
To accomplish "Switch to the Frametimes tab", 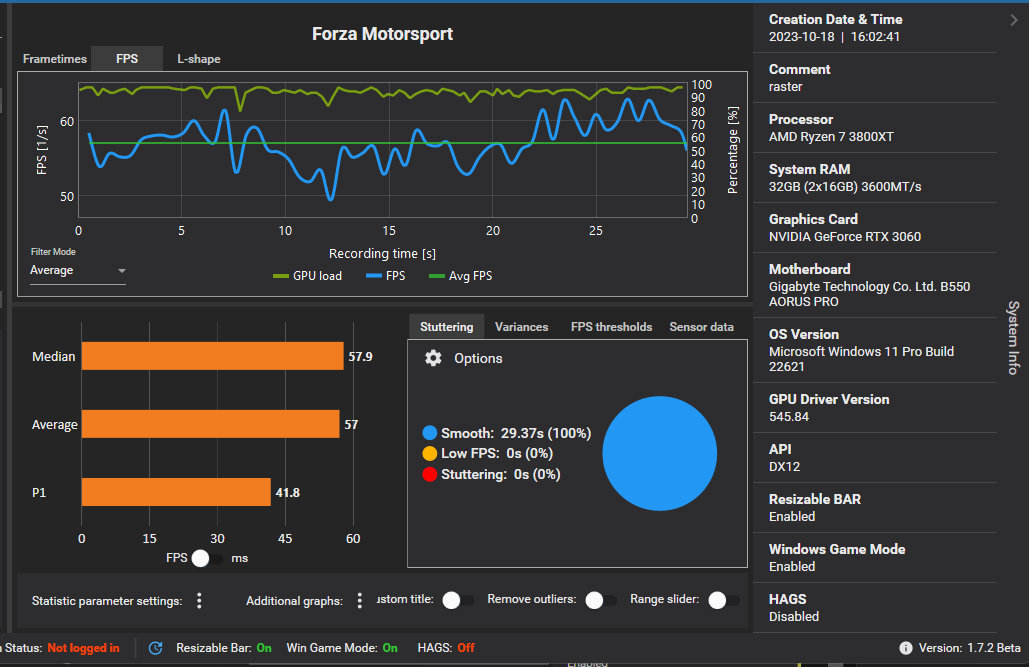I will tap(54, 59).
